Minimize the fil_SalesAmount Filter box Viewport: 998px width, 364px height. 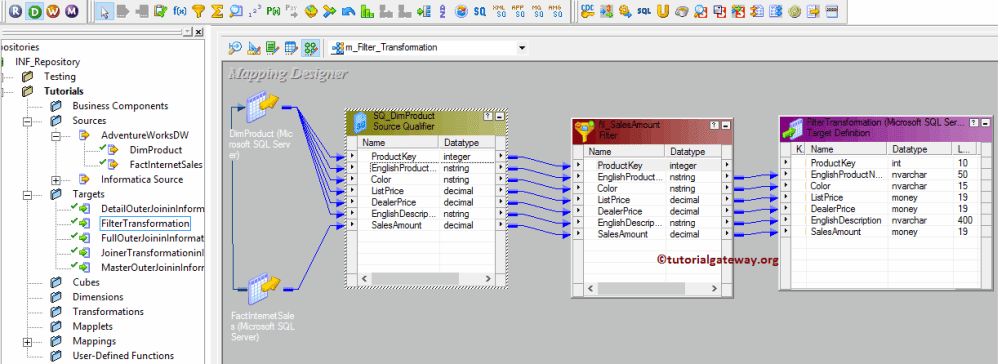tap(726, 125)
